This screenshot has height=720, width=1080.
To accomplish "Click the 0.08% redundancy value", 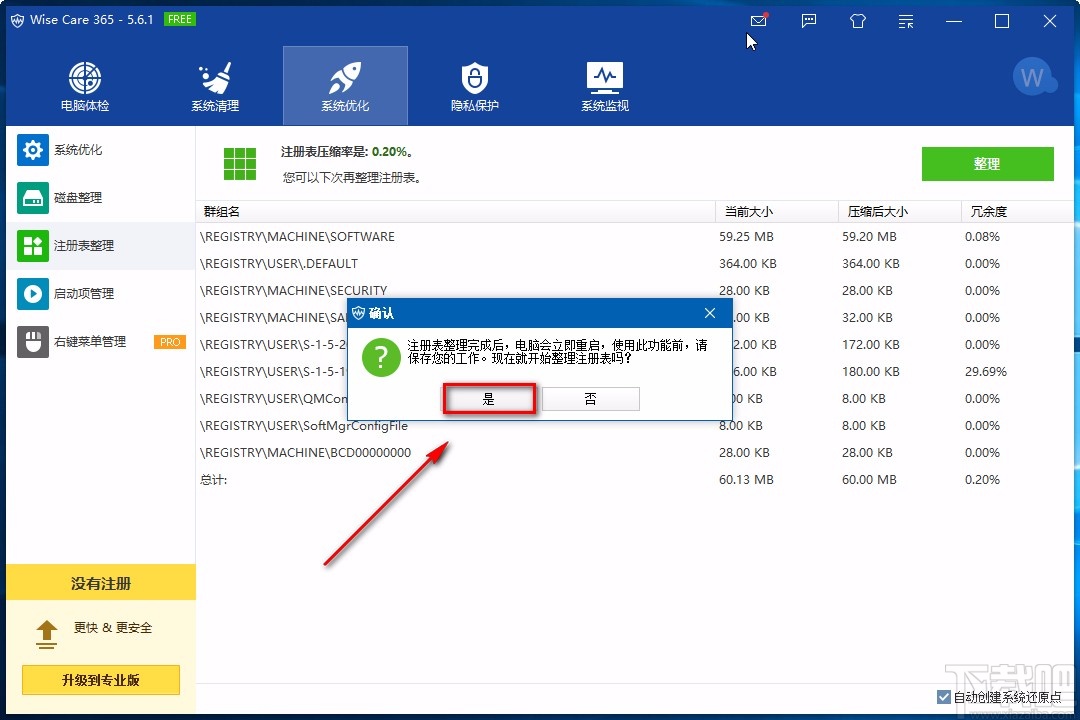I will pyautogui.click(x=982, y=236).
